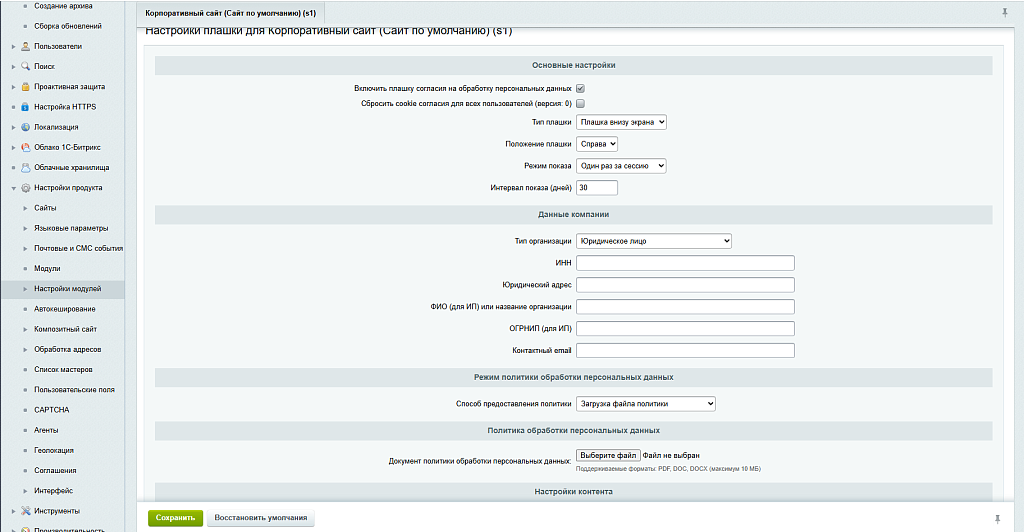Click the Локализация globe icon
The height and width of the screenshot is (532, 1024).
pyautogui.click(x=25, y=127)
